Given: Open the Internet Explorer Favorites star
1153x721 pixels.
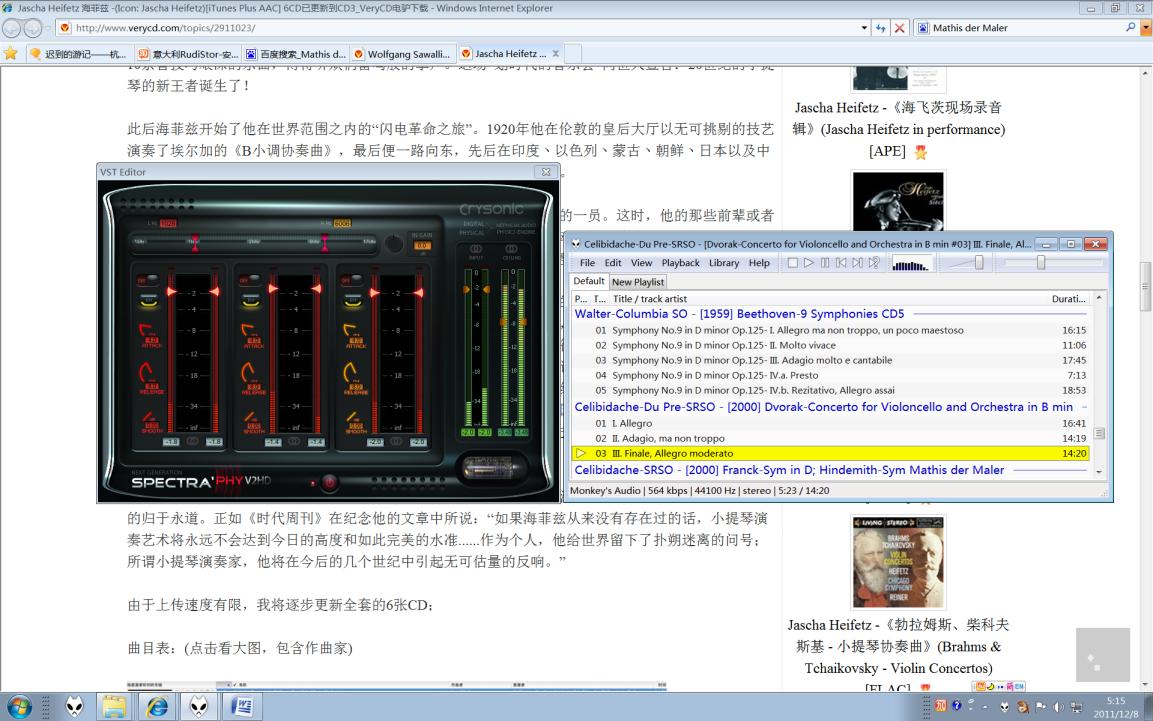Looking at the screenshot, I should [10, 54].
